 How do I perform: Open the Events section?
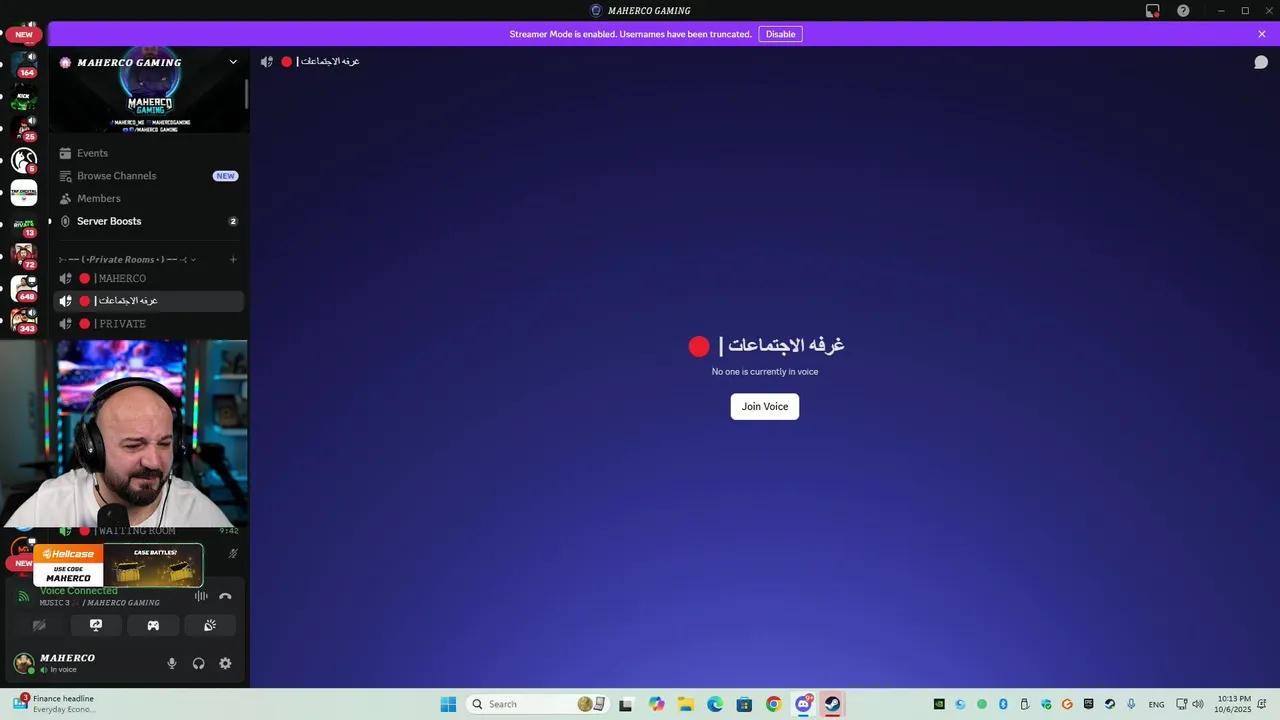coord(147,153)
